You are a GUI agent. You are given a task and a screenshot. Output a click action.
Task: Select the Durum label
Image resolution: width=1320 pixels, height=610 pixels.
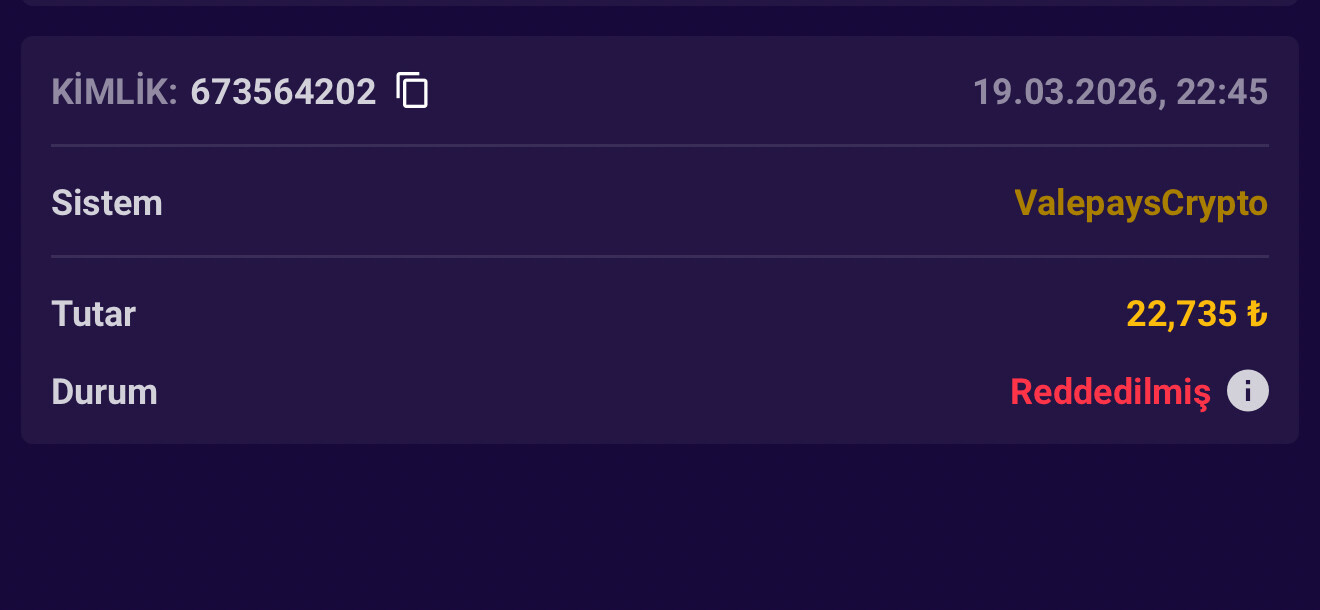pos(104,391)
